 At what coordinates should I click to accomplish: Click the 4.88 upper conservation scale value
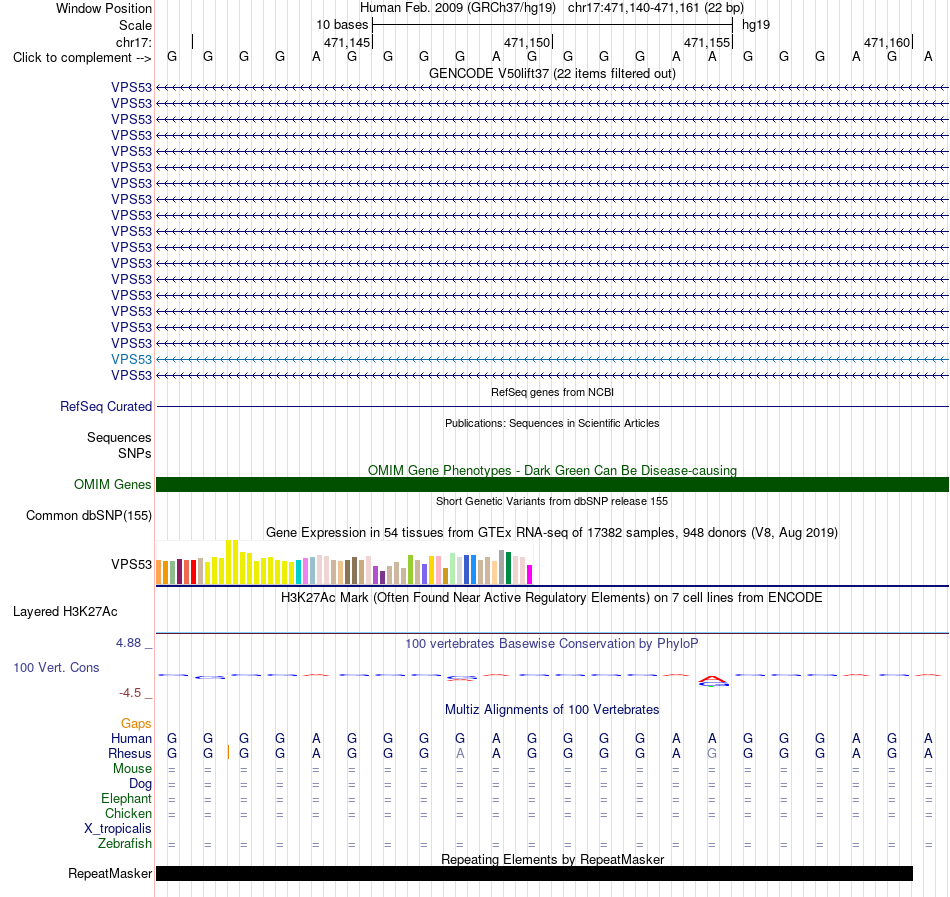click(128, 643)
